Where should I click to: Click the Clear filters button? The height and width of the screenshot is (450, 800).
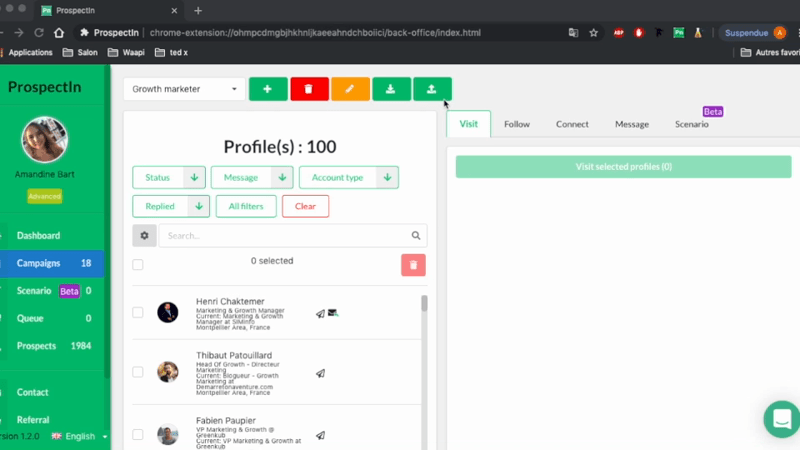(x=305, y=206)
